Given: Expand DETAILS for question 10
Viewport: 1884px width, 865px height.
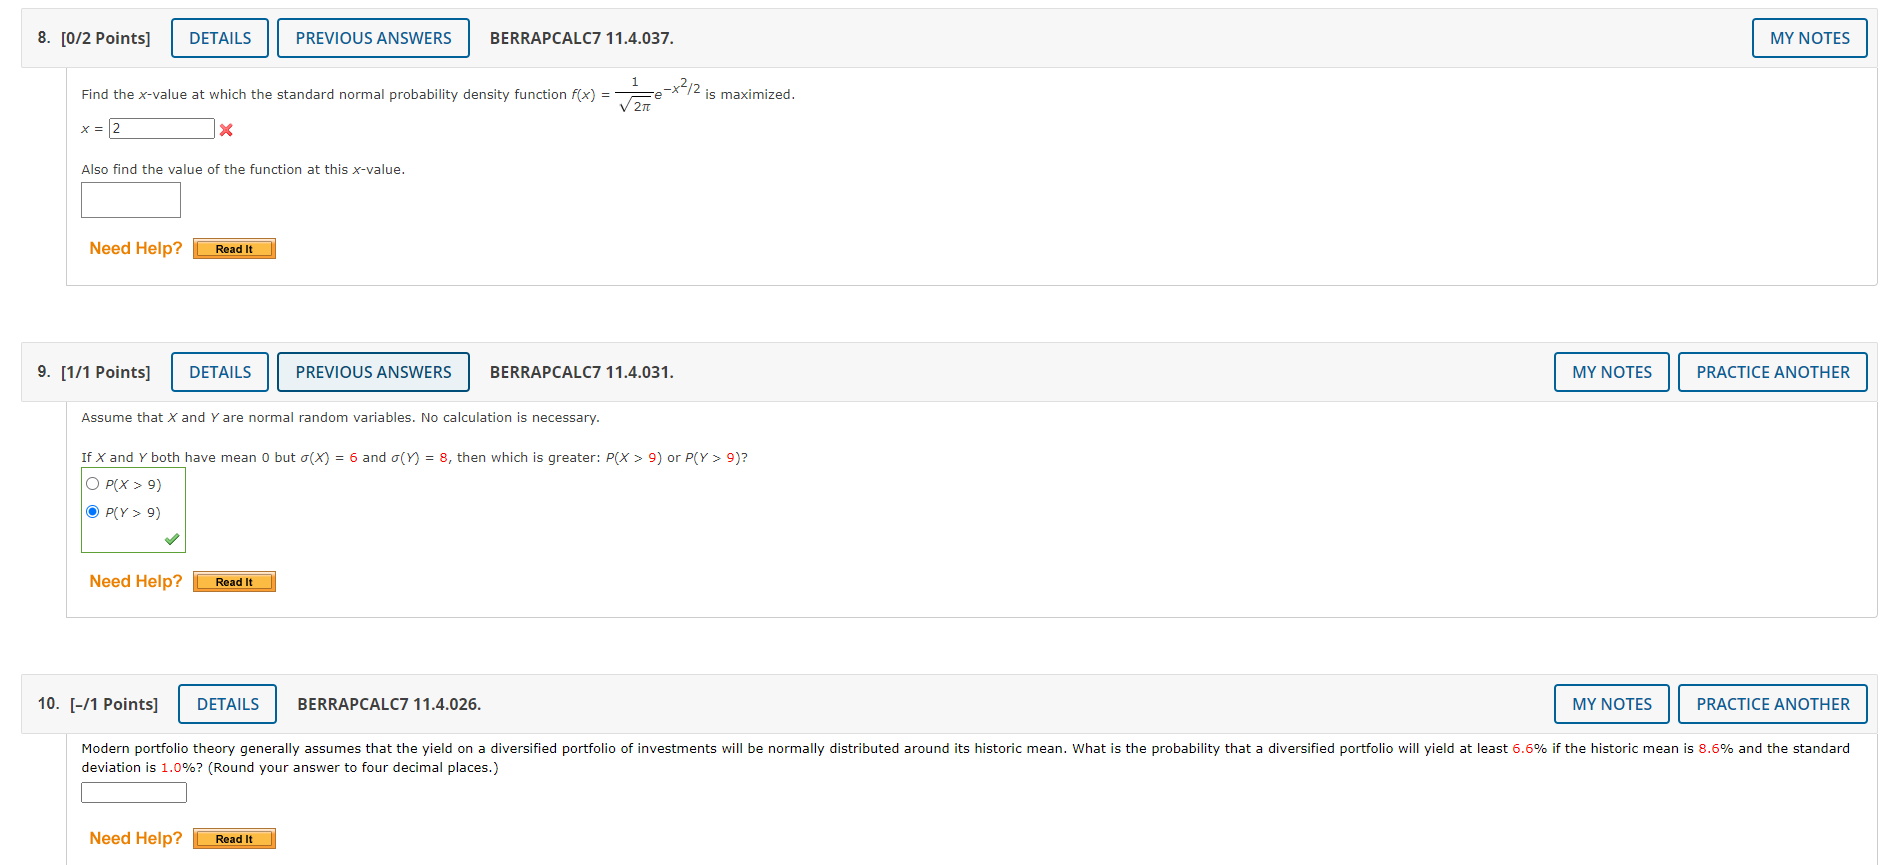Looking at the screenshot, I should 228,704.
